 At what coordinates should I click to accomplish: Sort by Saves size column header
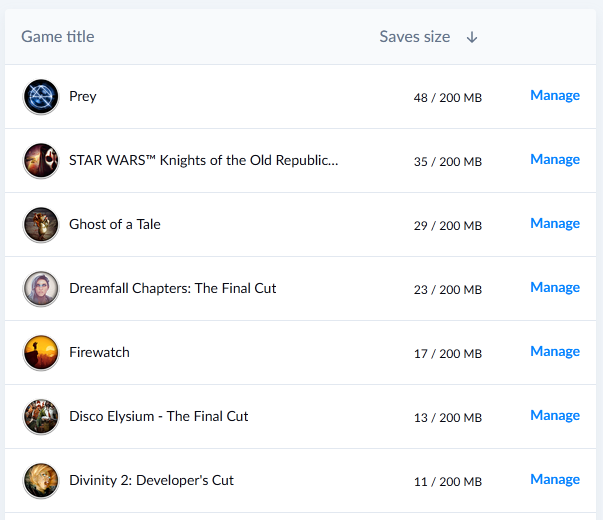click(415, 37)
